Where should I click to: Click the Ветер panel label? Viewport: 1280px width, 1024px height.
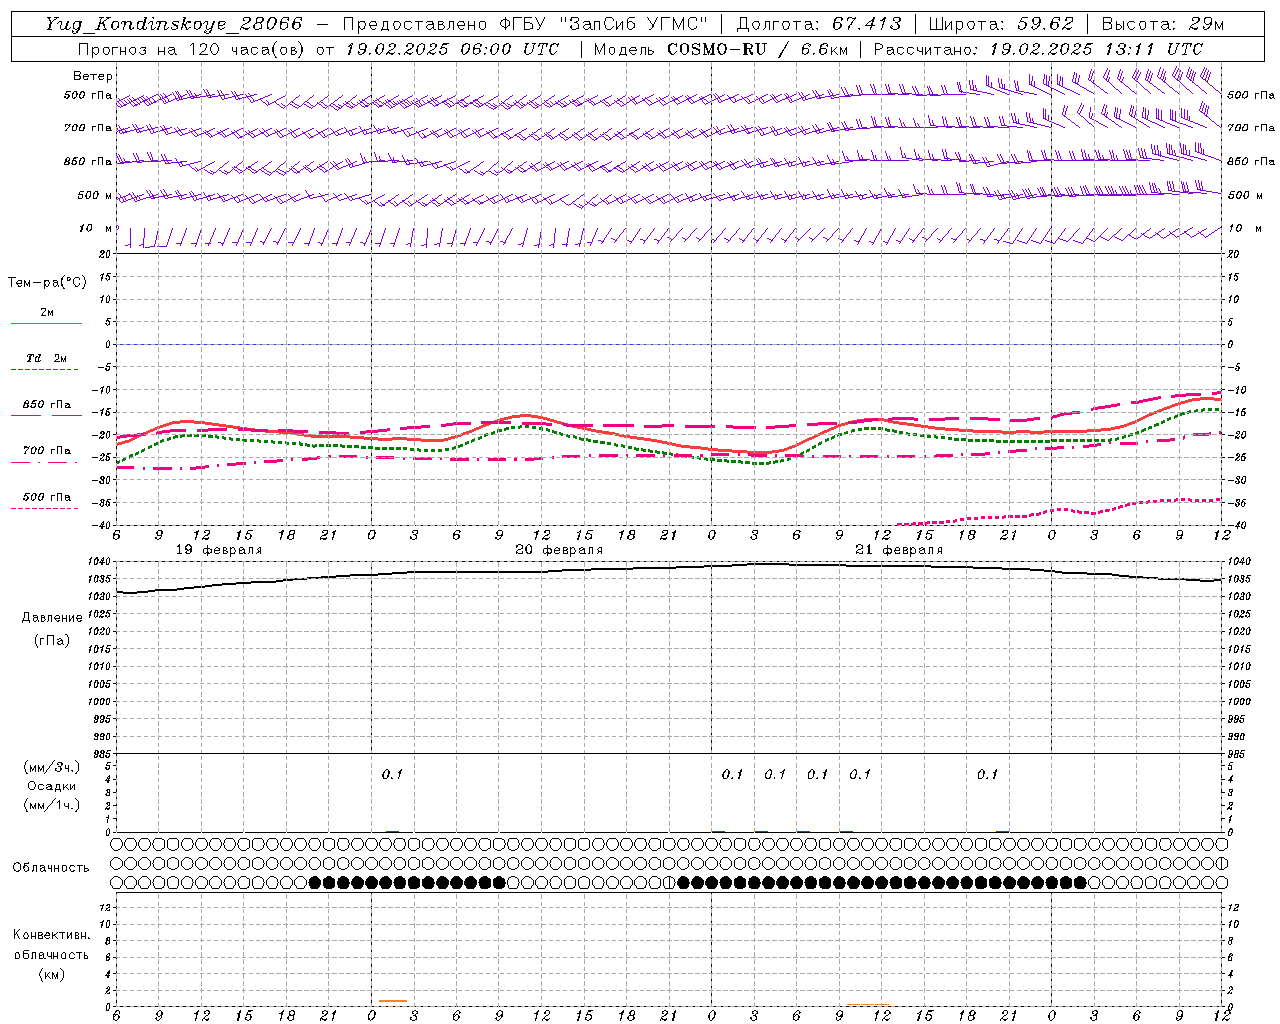tap(93, 76)
